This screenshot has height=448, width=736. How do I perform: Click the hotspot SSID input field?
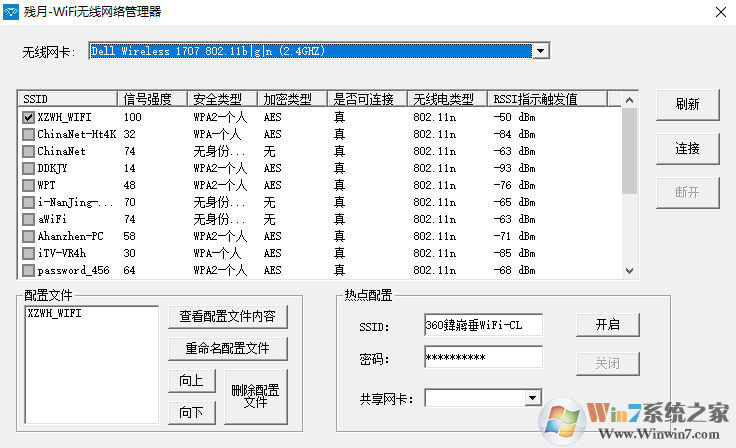click(483, 325)
